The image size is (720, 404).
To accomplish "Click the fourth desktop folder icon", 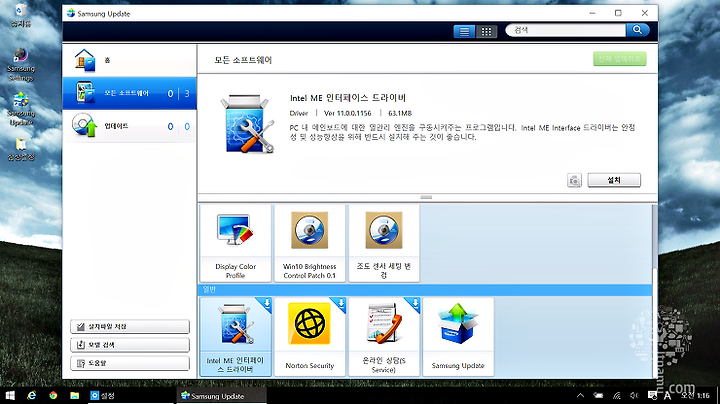I will [x=21, y=149].
